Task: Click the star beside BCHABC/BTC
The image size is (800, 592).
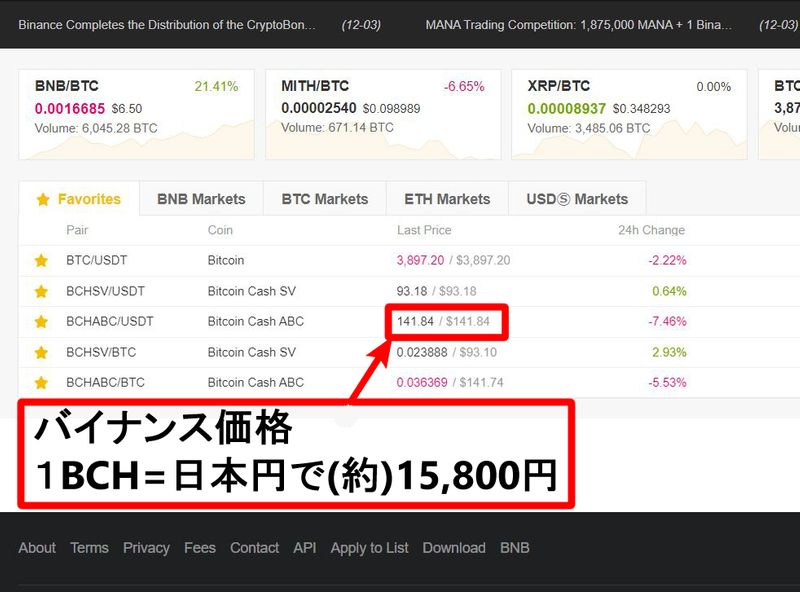Action: point(41,383)
